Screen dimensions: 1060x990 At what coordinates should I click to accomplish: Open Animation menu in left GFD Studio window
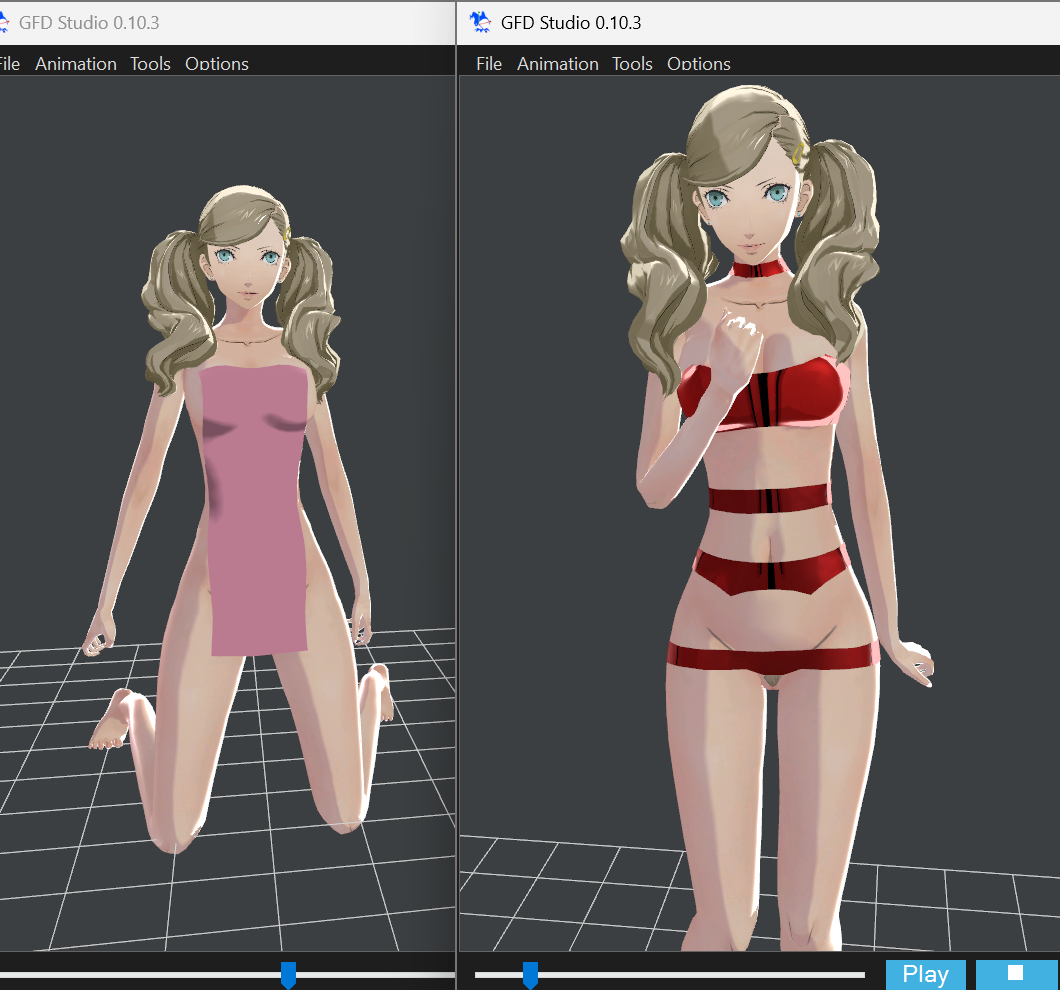(x=76, y=64)
